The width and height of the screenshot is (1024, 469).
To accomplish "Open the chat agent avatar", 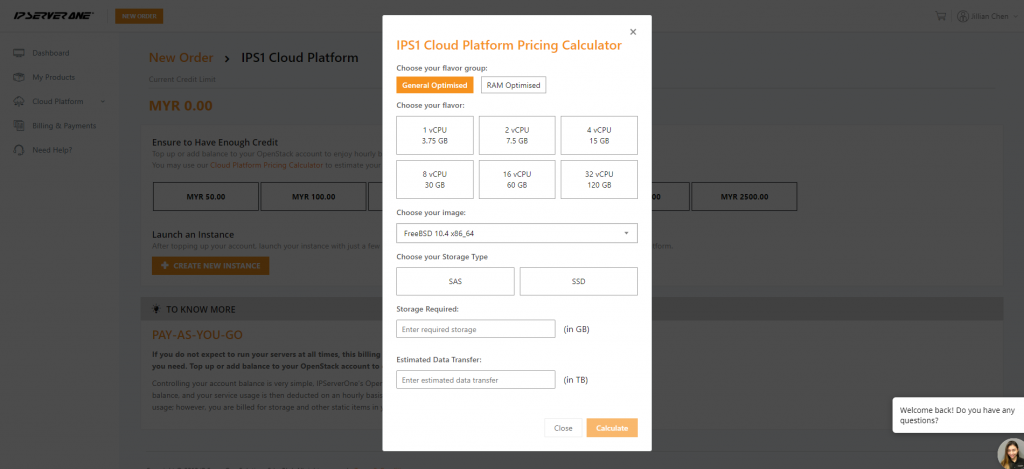I will coord(1011,454).
